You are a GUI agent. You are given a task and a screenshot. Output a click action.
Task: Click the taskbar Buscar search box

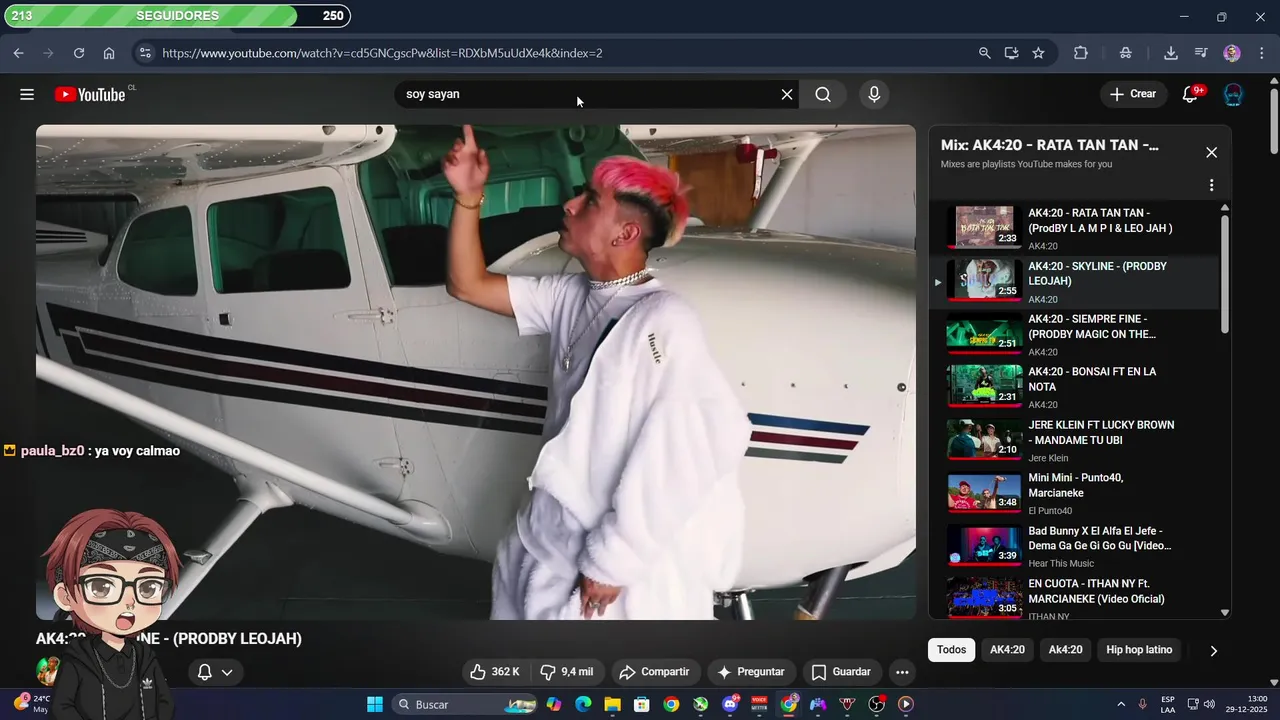465,704
